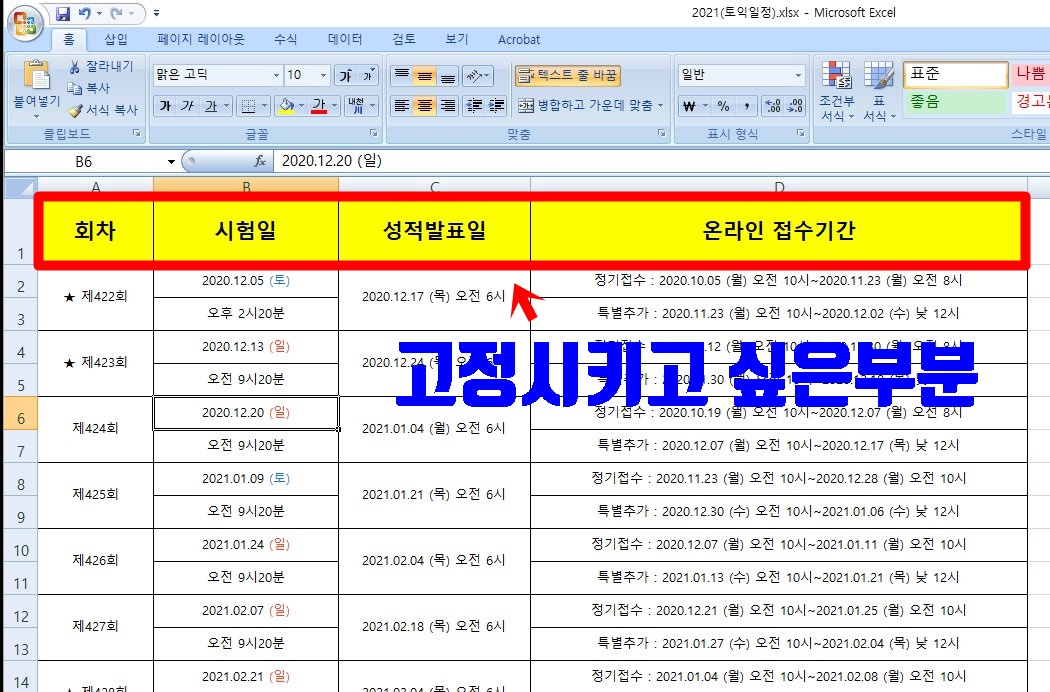The image size is (1050, 692).
Task: Increase the cell indent
Action: [x=496, y=105]
